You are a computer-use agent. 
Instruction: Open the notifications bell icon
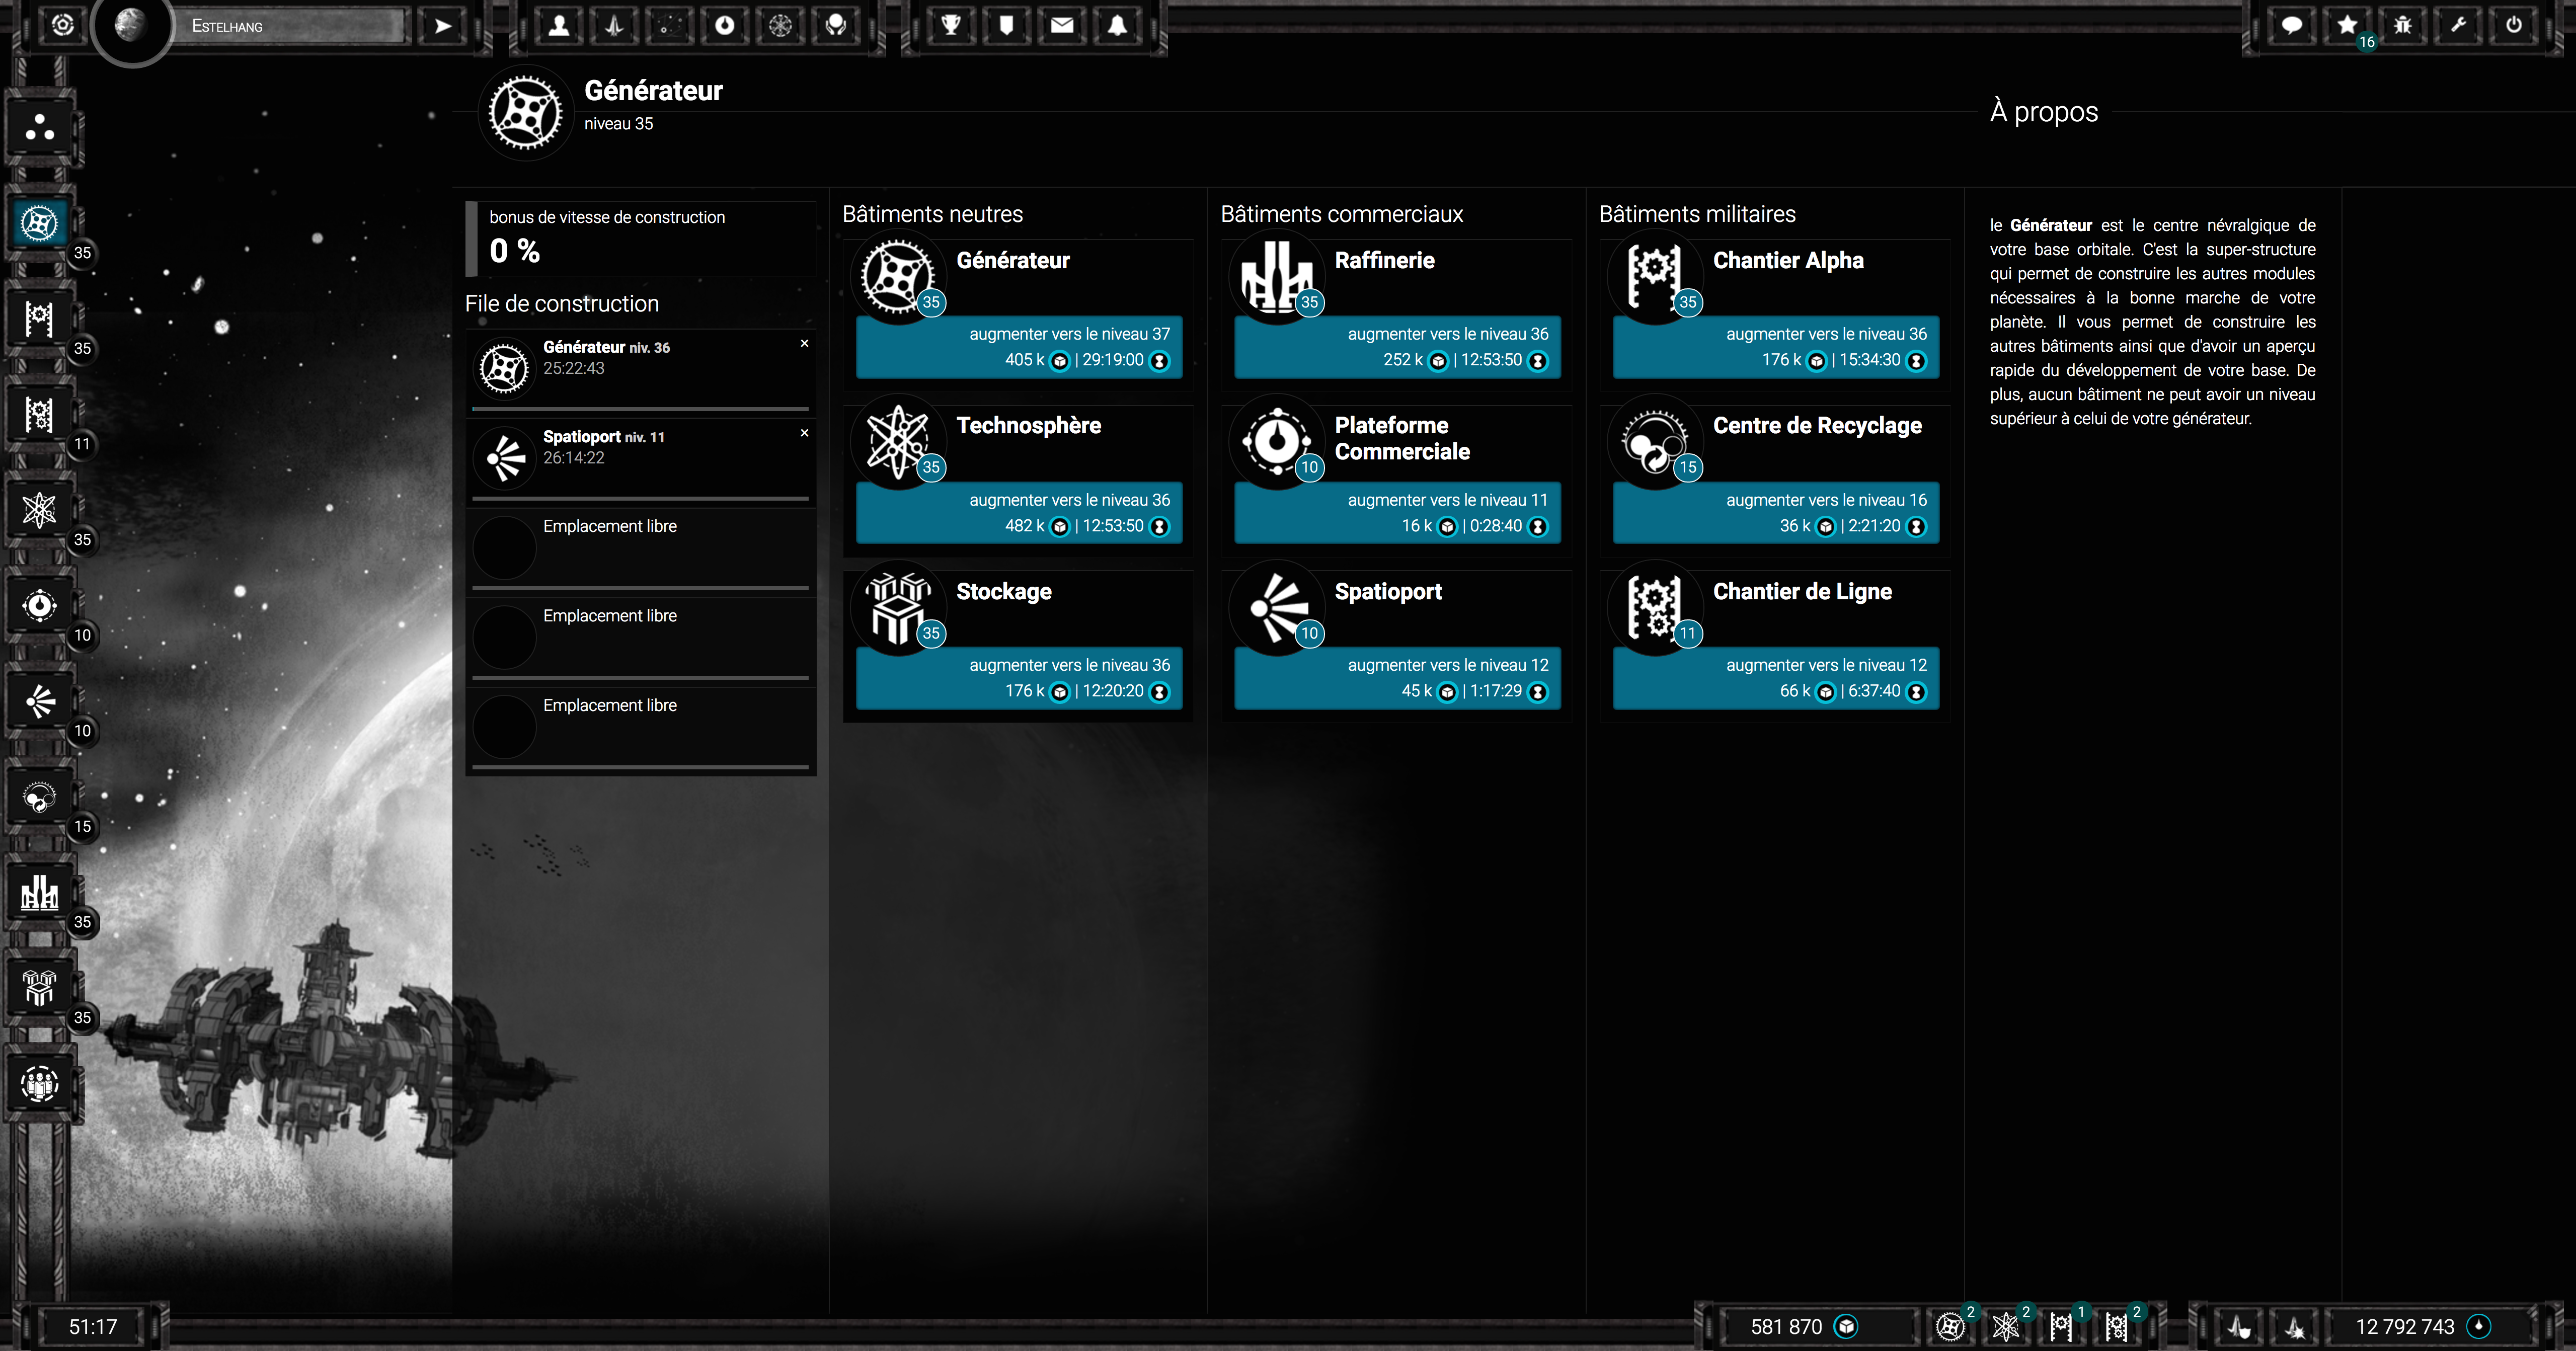pos(1117,26)
